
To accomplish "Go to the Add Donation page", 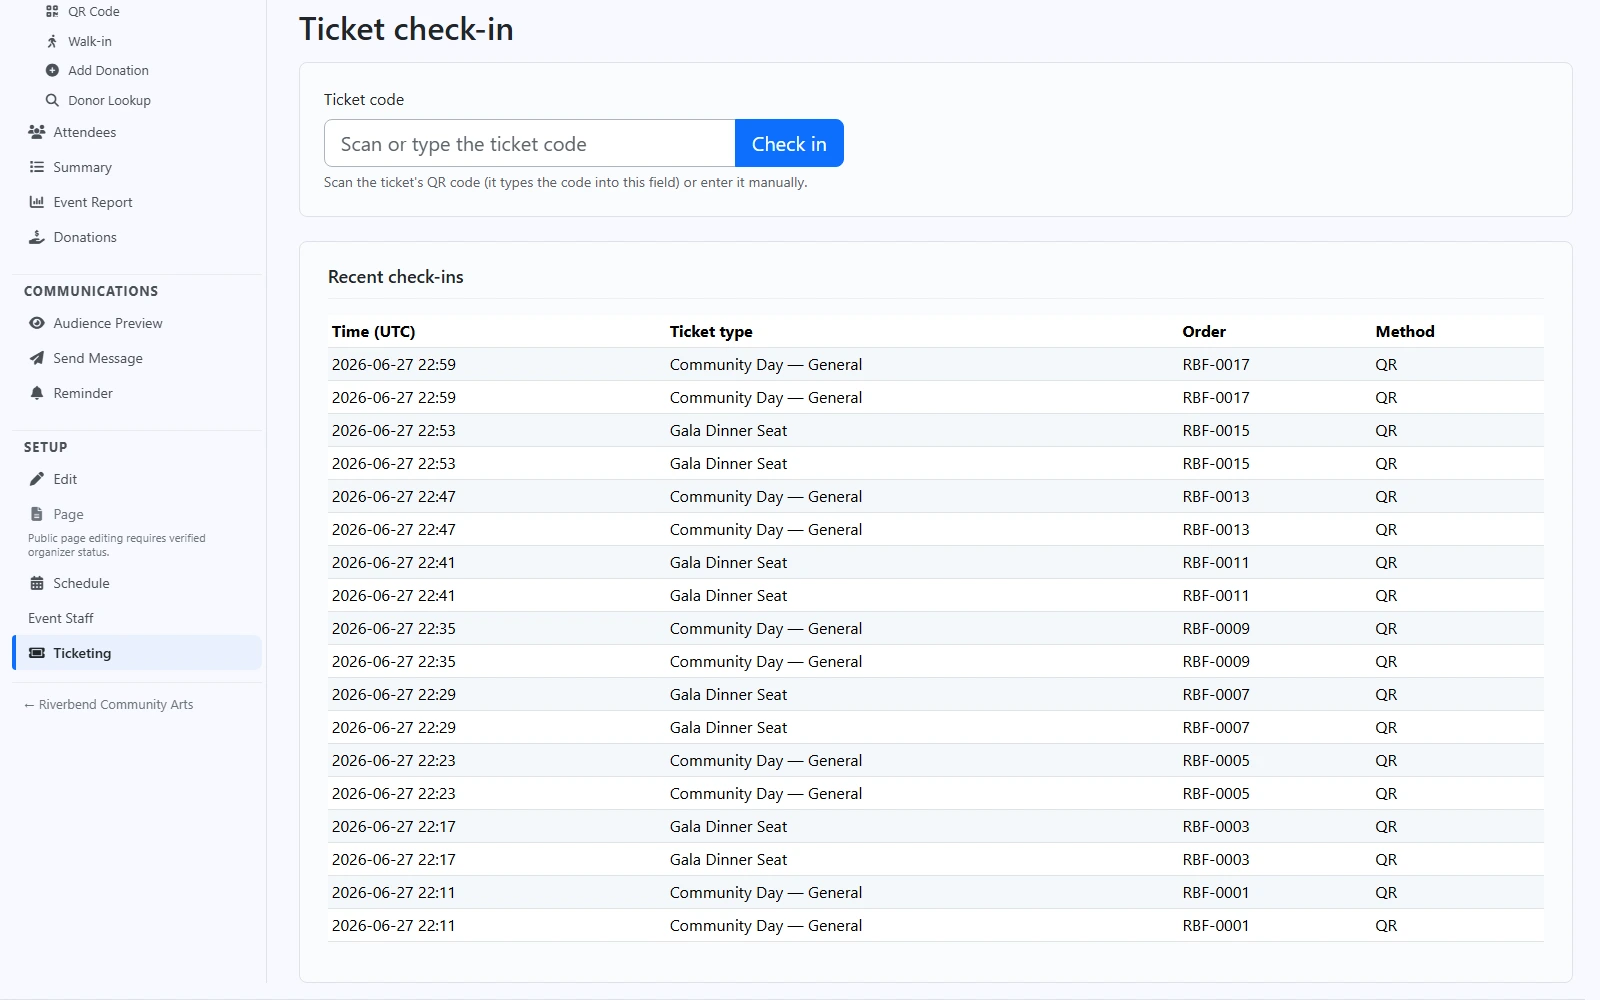I will click(x=108, y=70).
